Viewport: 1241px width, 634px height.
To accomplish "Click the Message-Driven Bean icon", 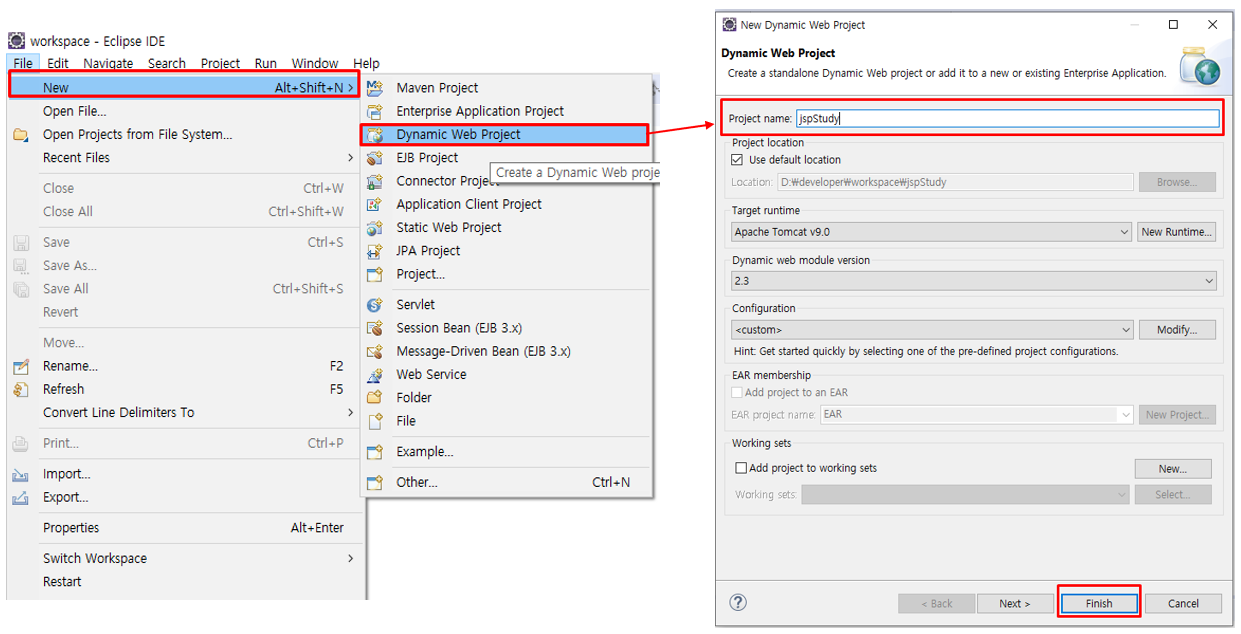I will point(375,351).
